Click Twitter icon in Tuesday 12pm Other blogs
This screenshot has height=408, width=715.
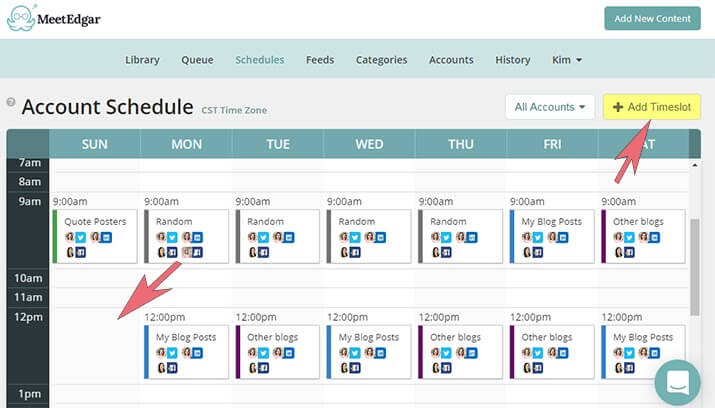coord(264,353)
